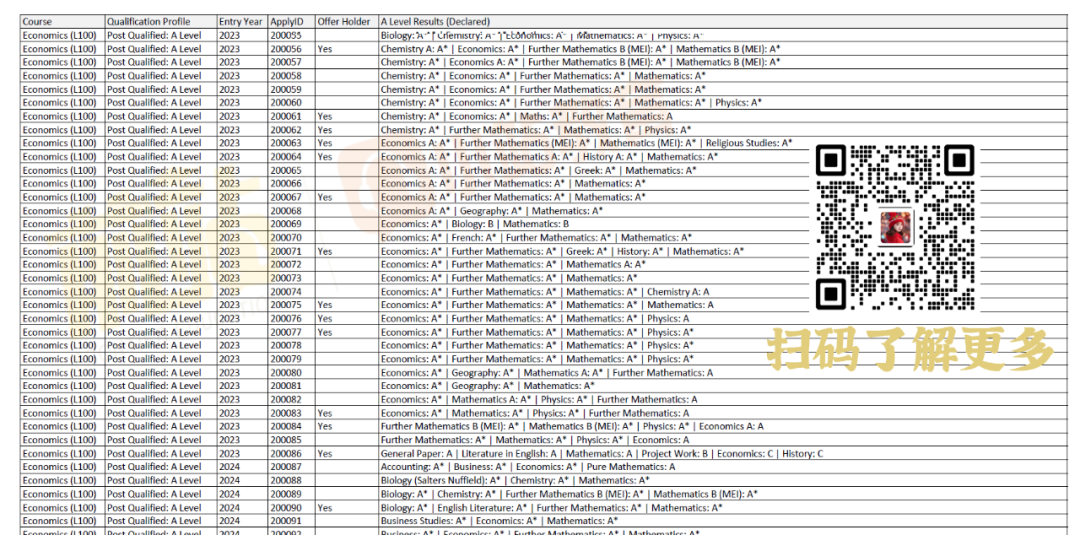Select ApplyID 200060
This screenshot has height=535, width=1080.
click(x=291, y=103)
